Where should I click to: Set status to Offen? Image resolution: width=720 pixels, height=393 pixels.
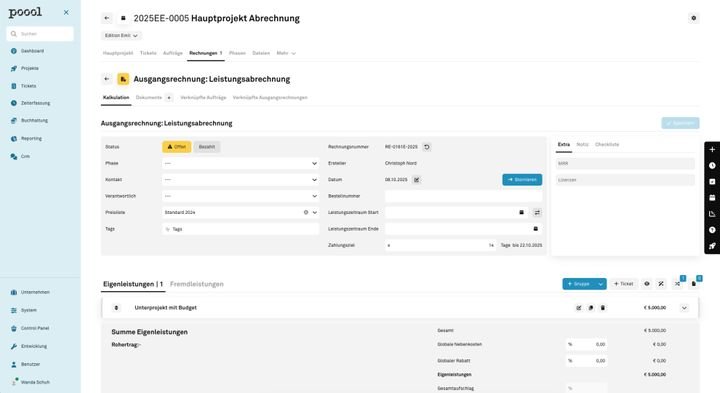pos(176,147)
